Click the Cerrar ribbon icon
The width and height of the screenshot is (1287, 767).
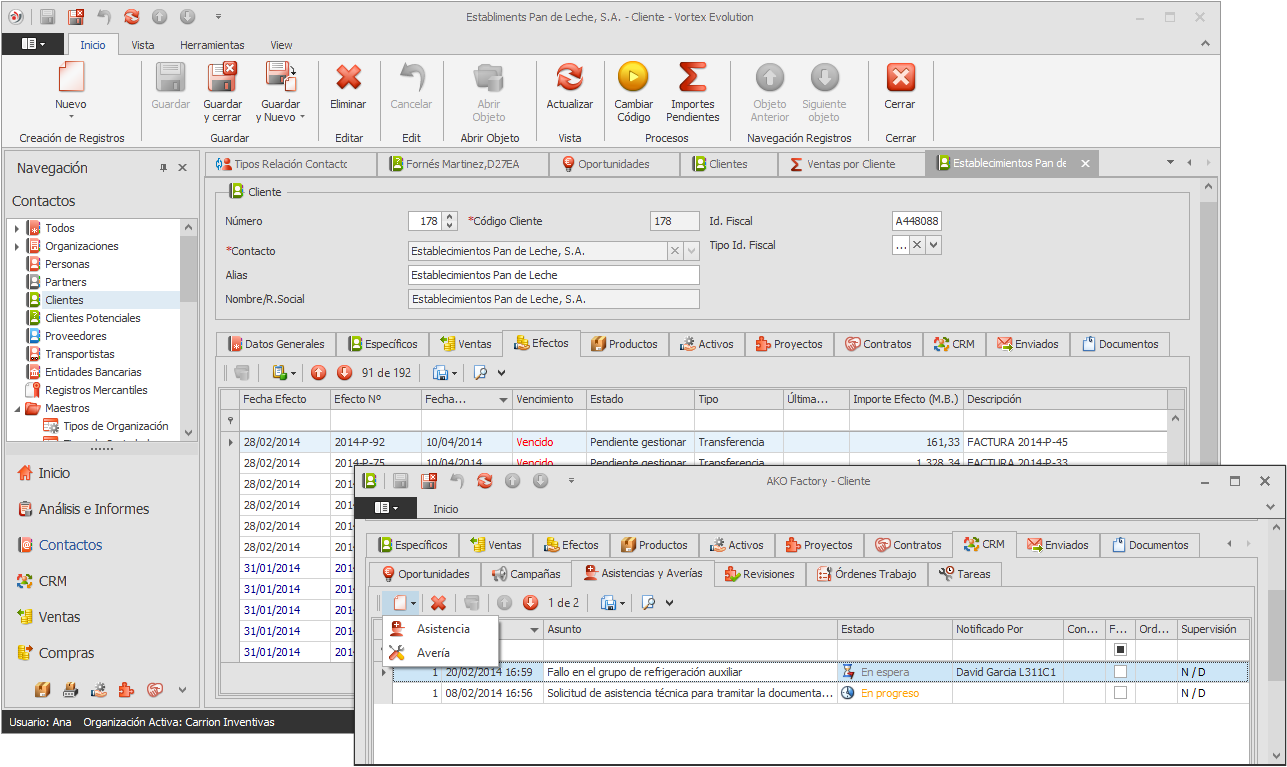[901, 78]
